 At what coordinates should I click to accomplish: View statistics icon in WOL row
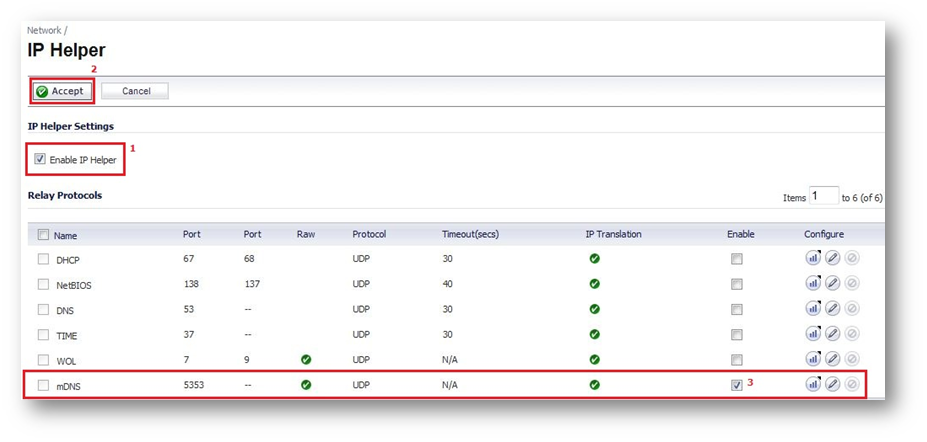coord(813,359)
